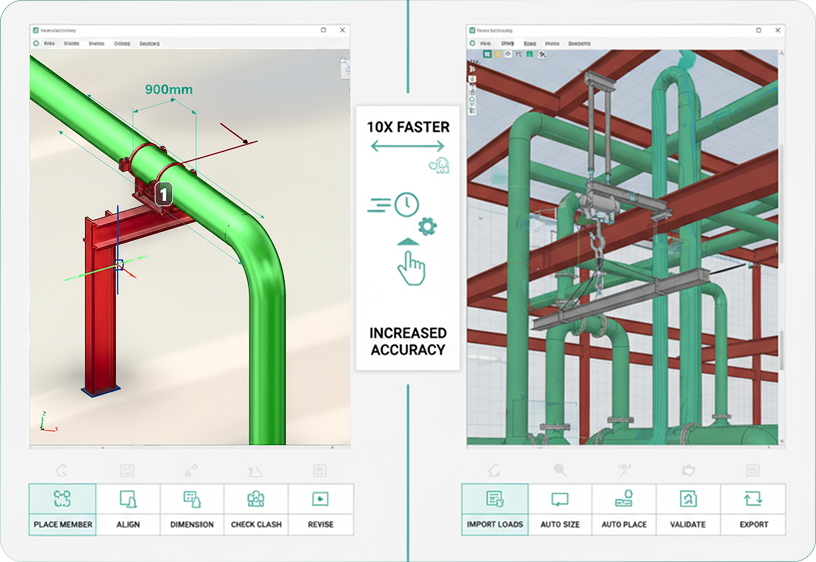Maximize the left pipe model window

click(325, 31)
